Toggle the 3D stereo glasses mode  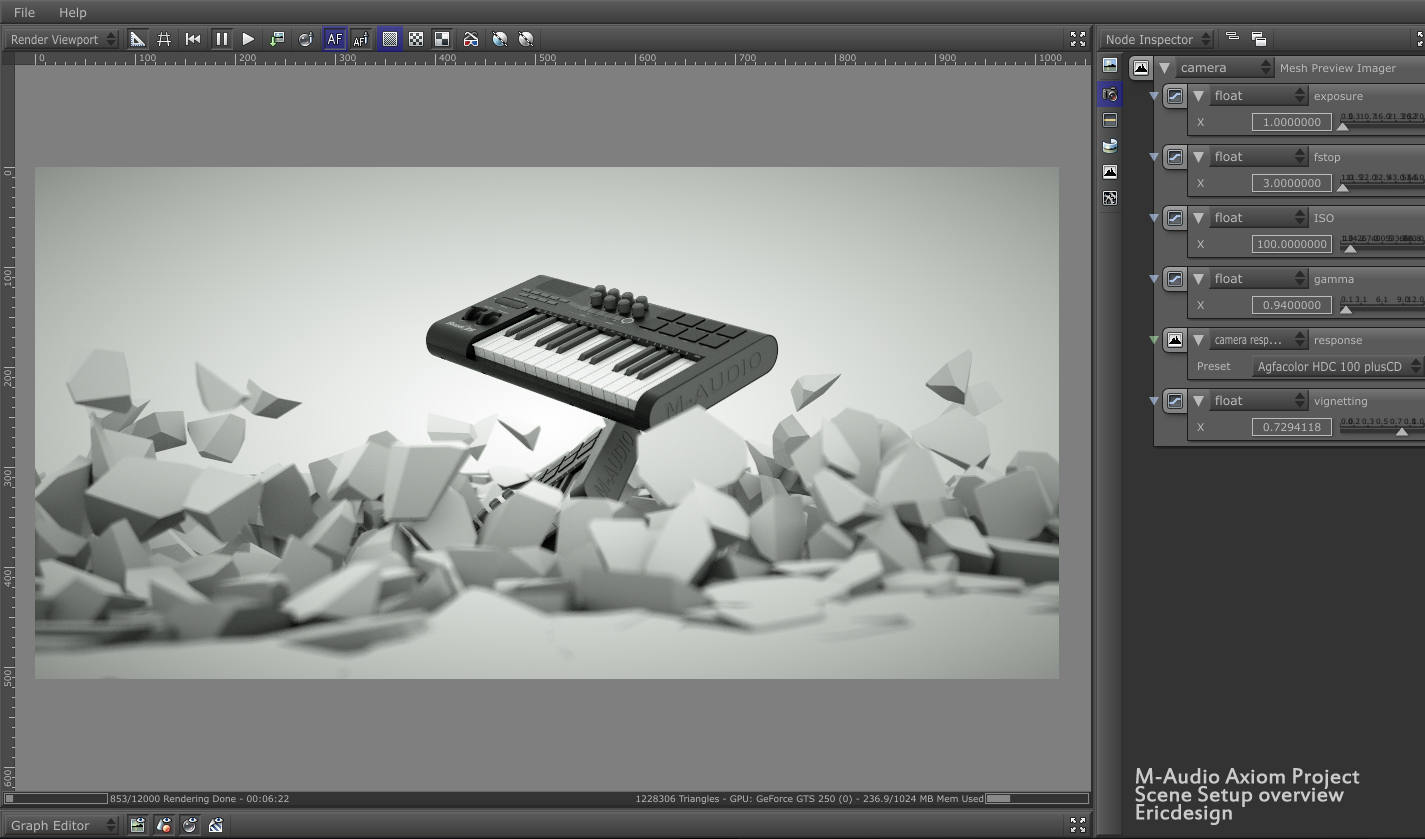click(x=471, y=39)
